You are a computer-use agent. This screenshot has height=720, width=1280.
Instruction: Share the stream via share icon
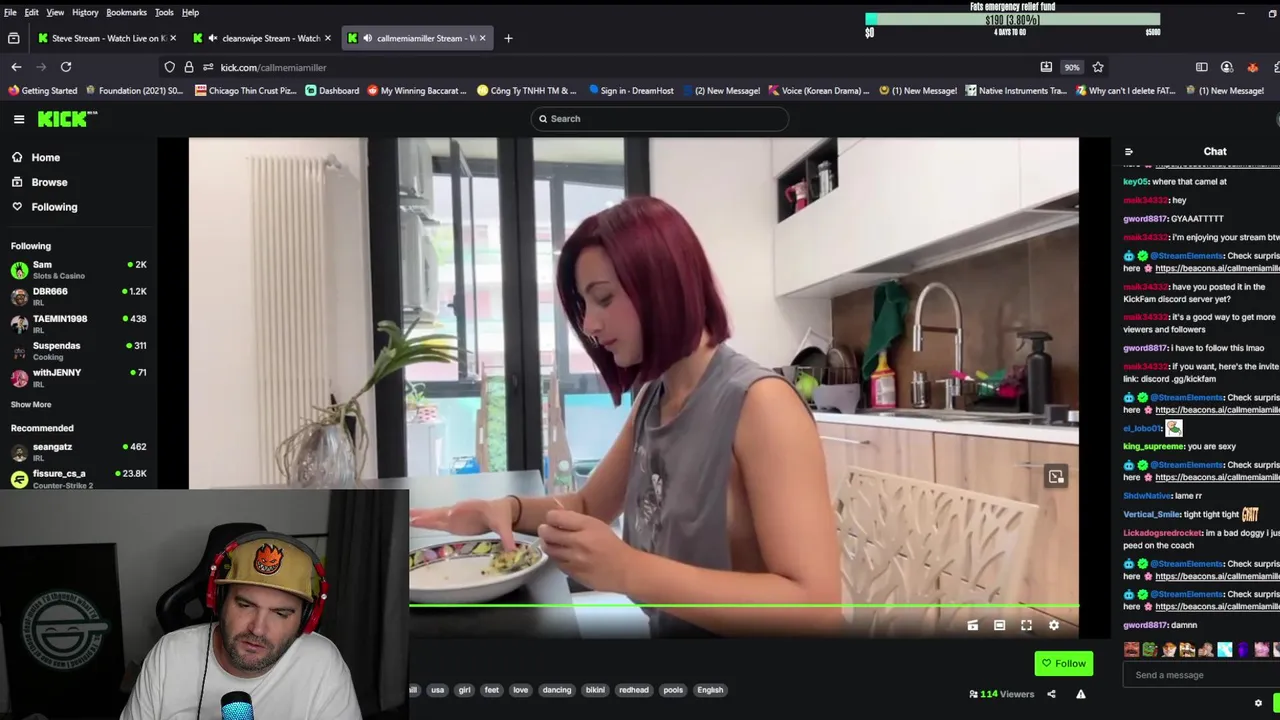point(1051,694)
